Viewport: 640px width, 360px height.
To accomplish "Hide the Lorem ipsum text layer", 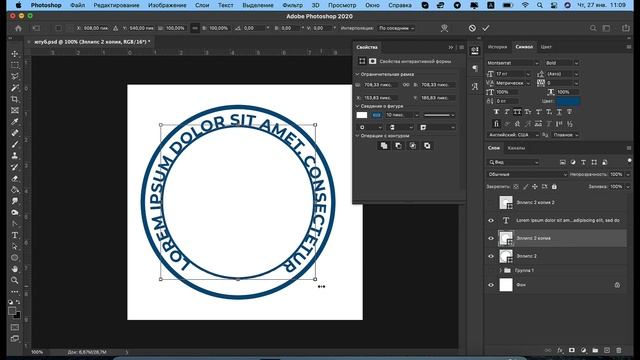I will [491, 220].
